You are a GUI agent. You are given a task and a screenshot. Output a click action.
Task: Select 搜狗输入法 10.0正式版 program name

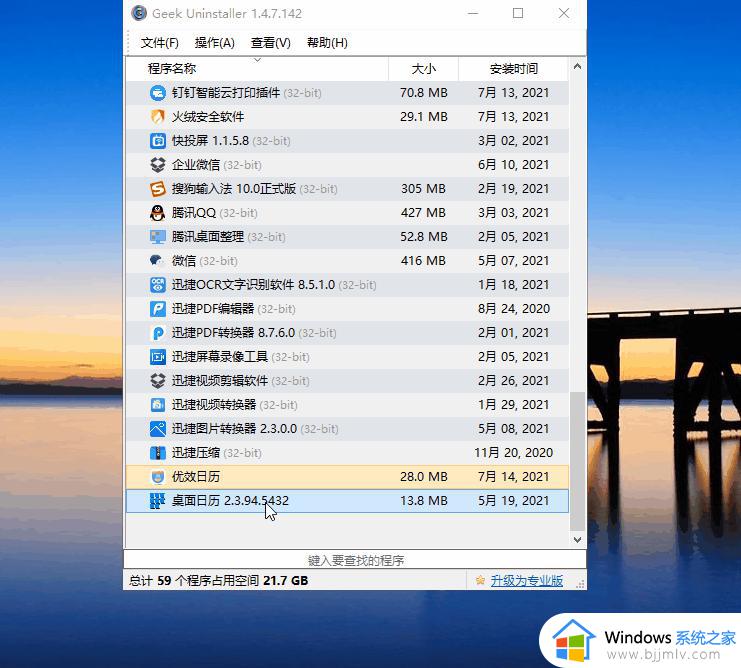(x=233, y=189)
